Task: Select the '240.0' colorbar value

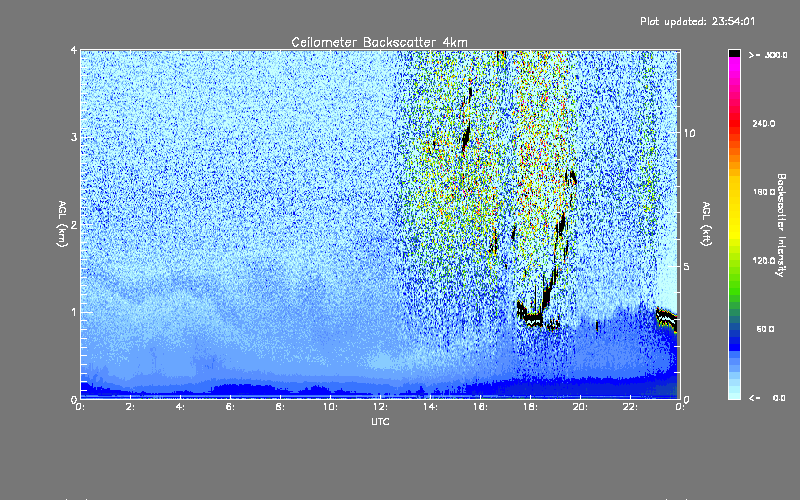Action: [x=764, y=123]
